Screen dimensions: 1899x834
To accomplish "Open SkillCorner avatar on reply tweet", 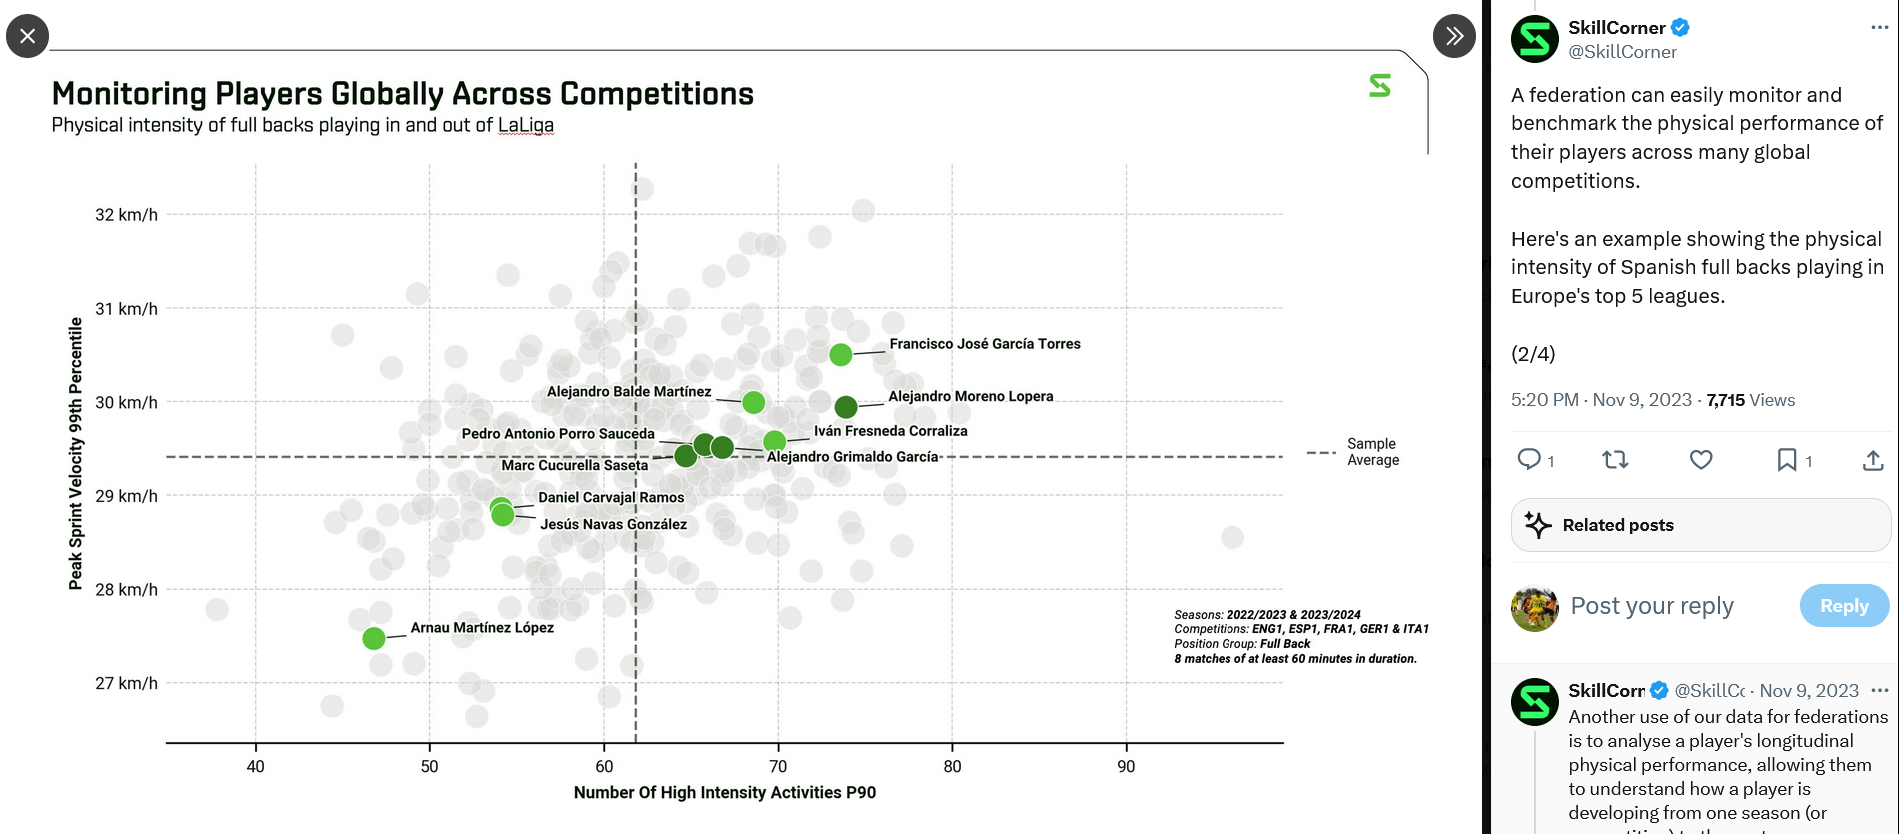I will pos(1535,702).
